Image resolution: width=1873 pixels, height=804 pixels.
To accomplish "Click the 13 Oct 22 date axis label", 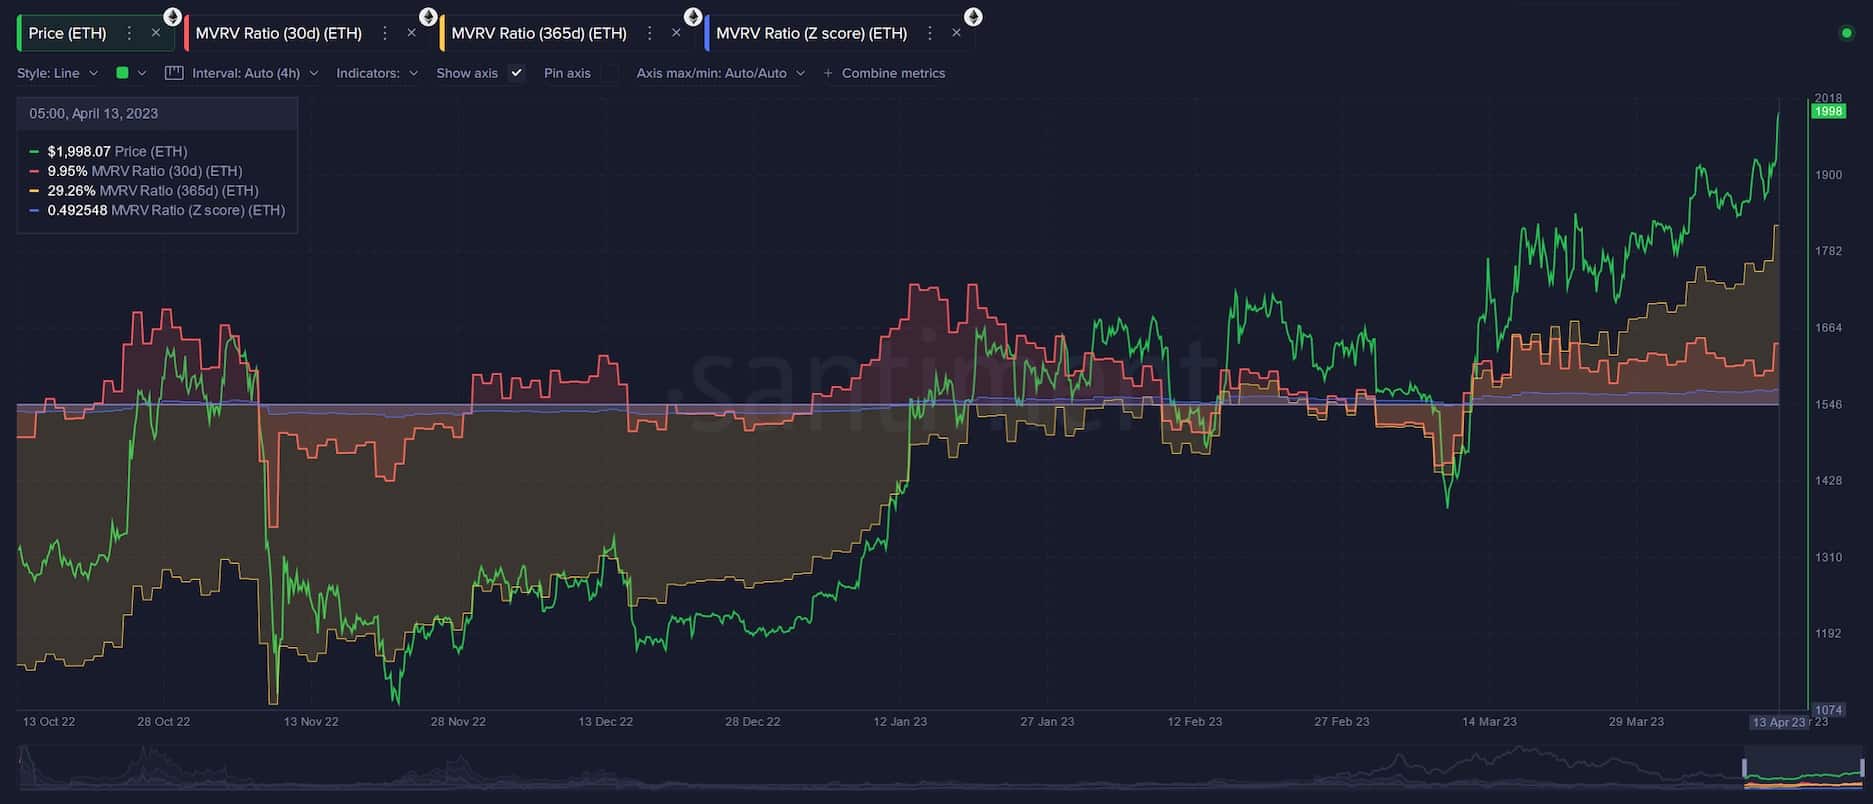I will [x=49, y=722].
